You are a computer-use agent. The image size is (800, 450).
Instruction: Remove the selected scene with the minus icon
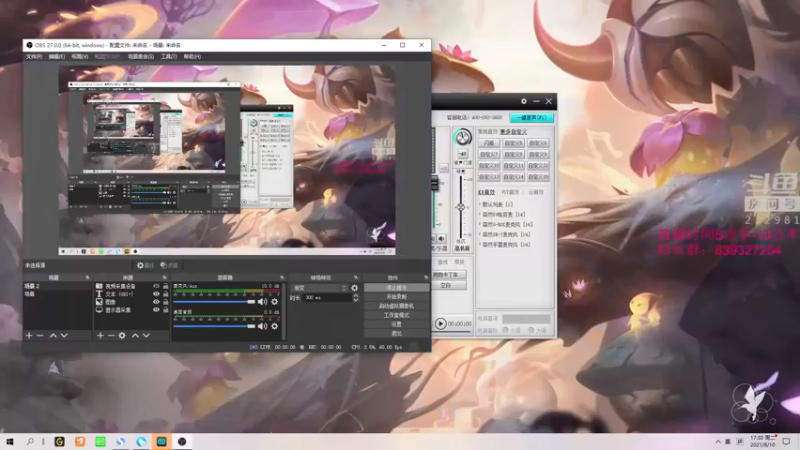click(x=40, y=335)
